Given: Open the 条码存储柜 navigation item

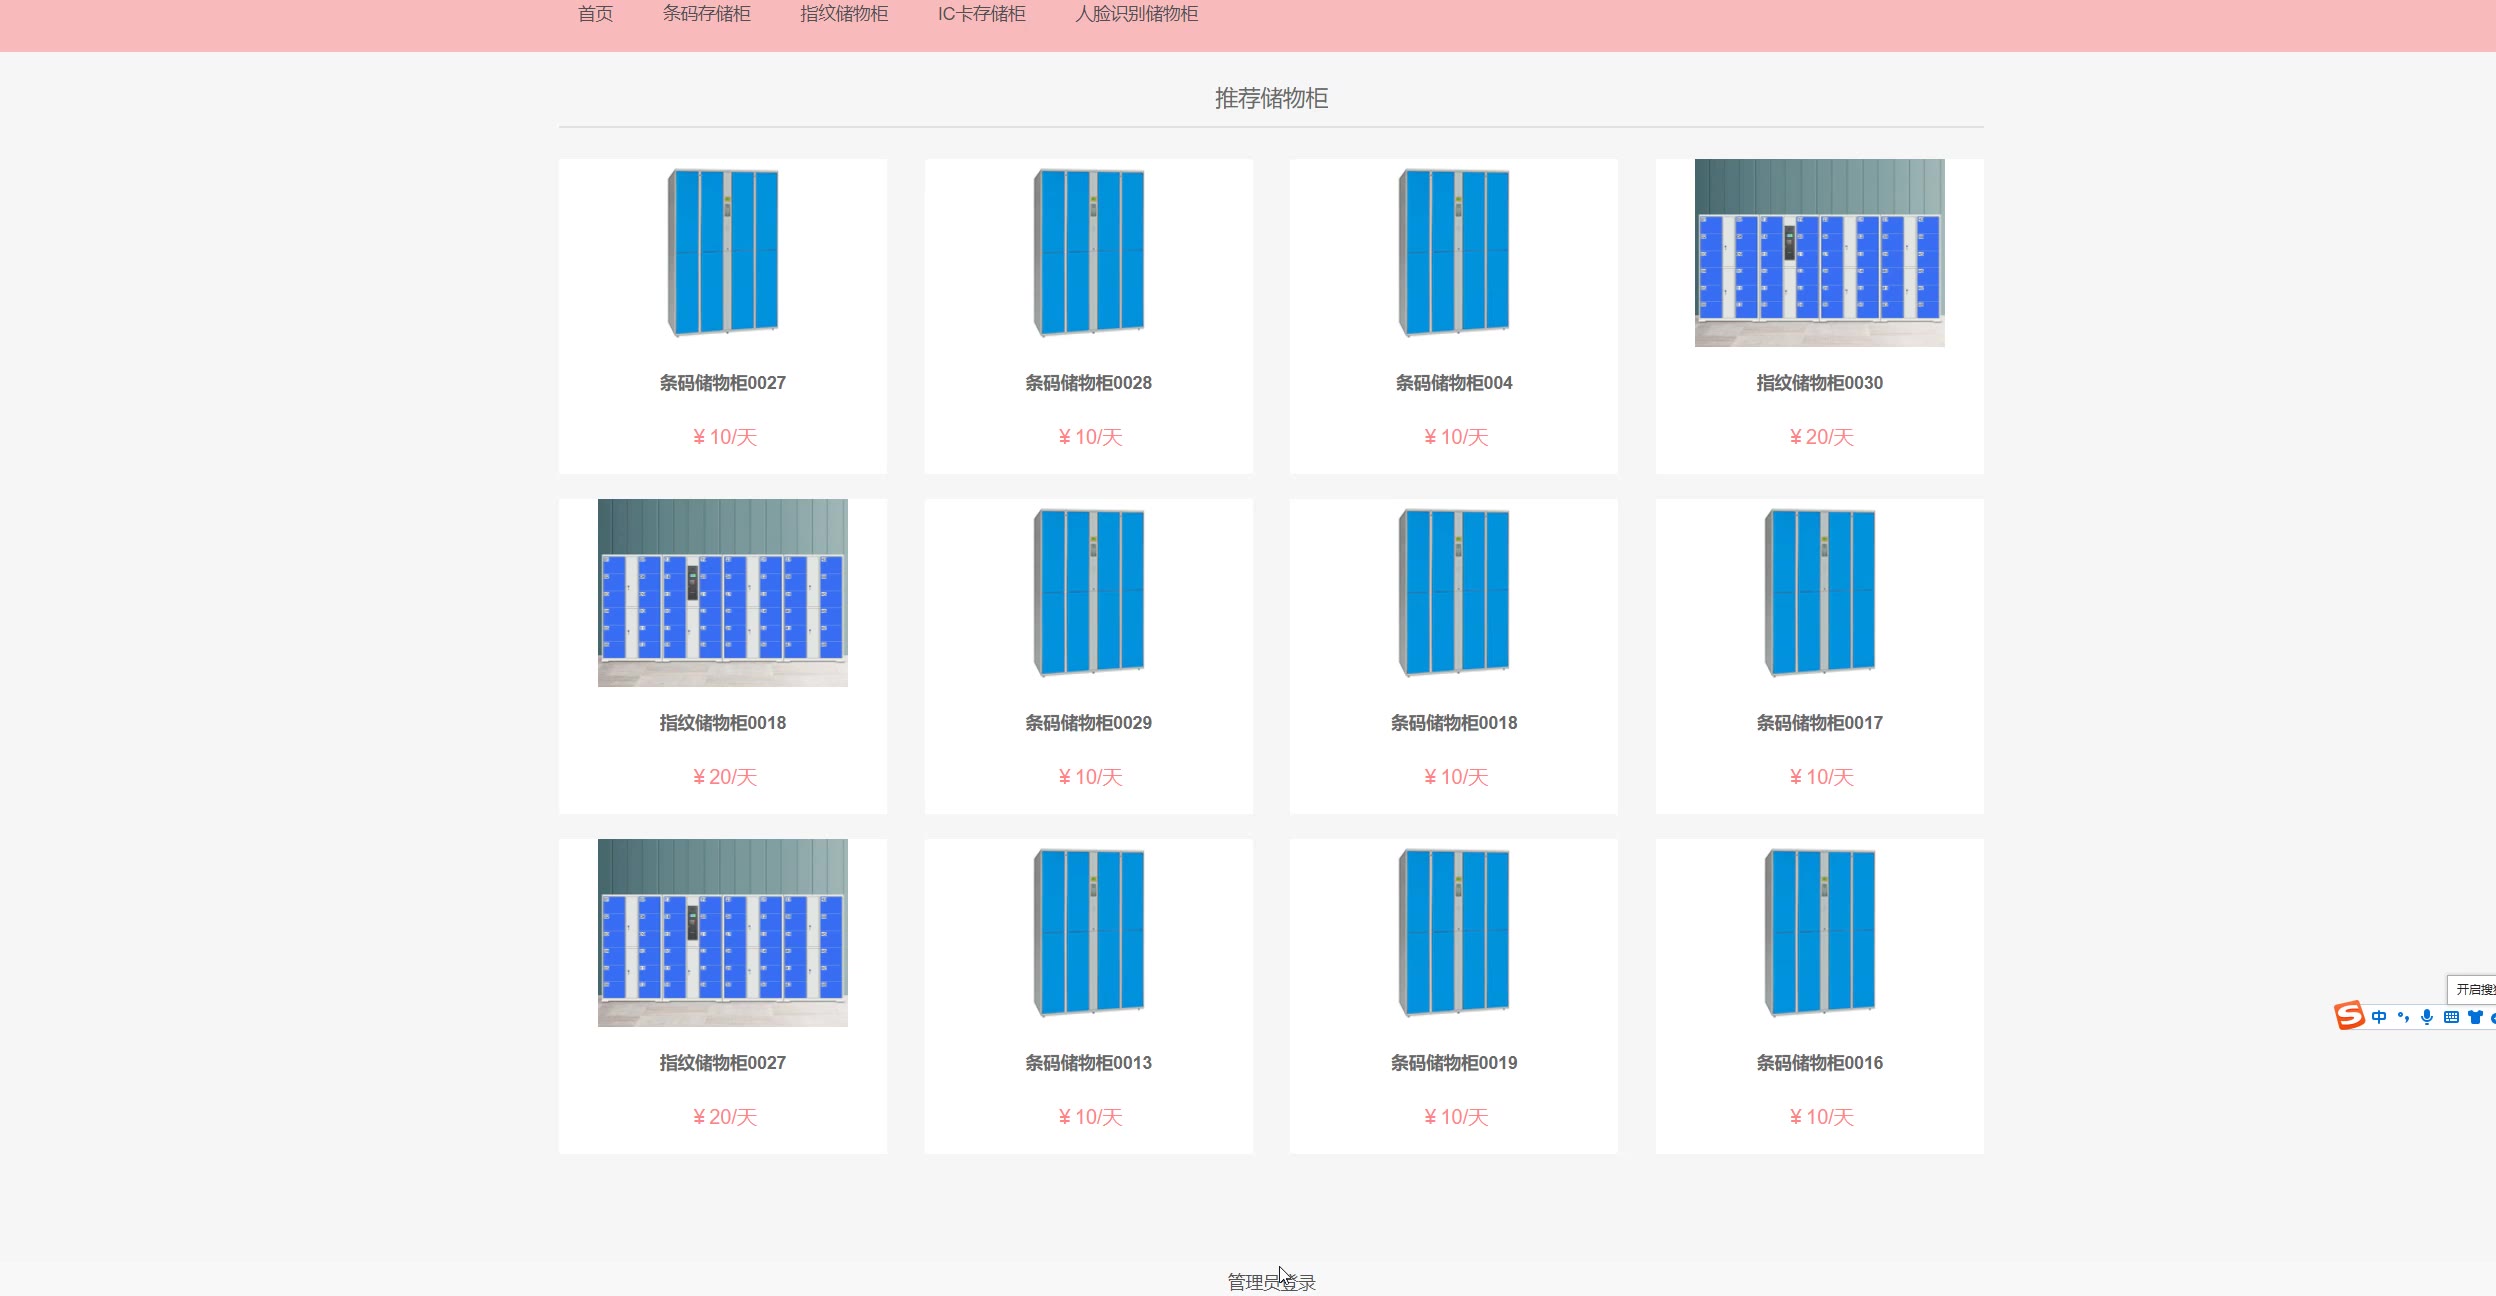Looking at the screenshot, I should click(x=706, y=14).
